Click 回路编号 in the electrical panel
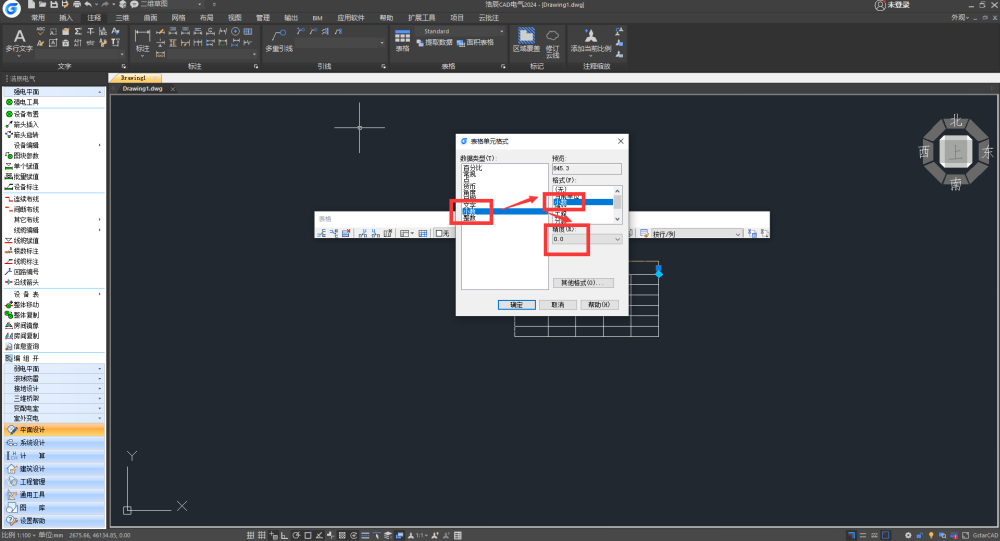The width and height of the screenshot is (1000, 541). [x=26, y=272]
